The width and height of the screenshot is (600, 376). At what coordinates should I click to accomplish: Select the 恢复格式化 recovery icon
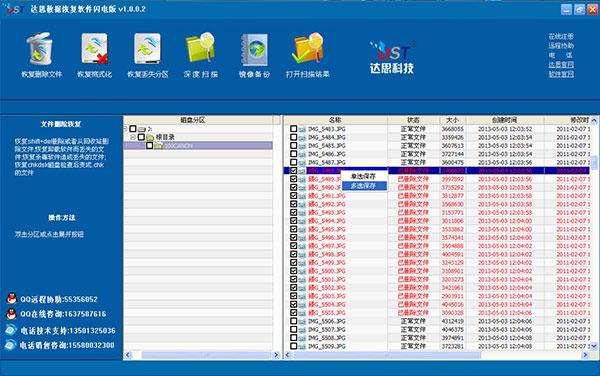[95, 49]
